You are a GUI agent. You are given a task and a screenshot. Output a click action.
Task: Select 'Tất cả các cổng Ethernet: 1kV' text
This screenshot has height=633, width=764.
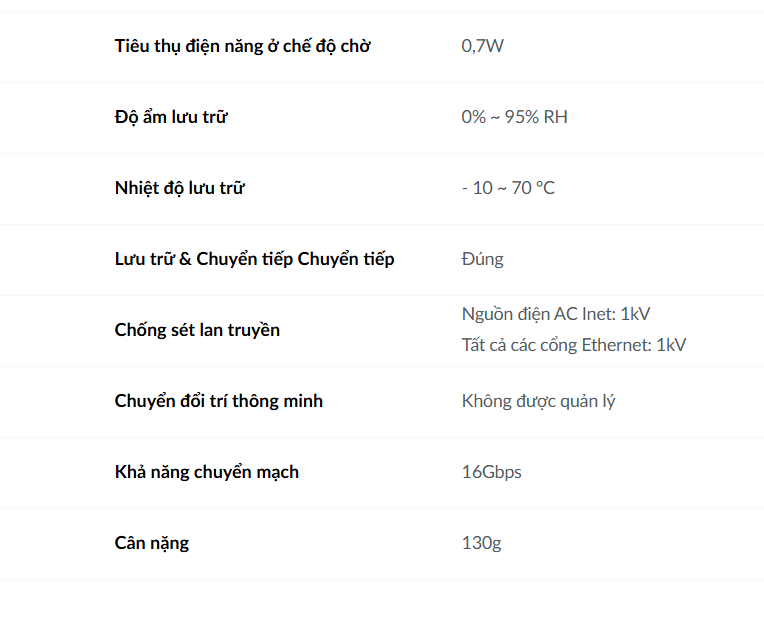point(573,345)
